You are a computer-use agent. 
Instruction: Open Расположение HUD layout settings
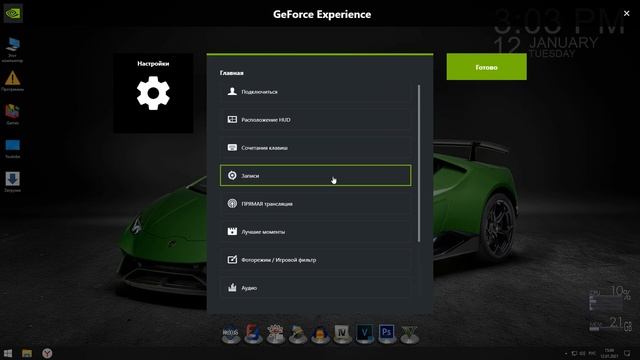316,120
